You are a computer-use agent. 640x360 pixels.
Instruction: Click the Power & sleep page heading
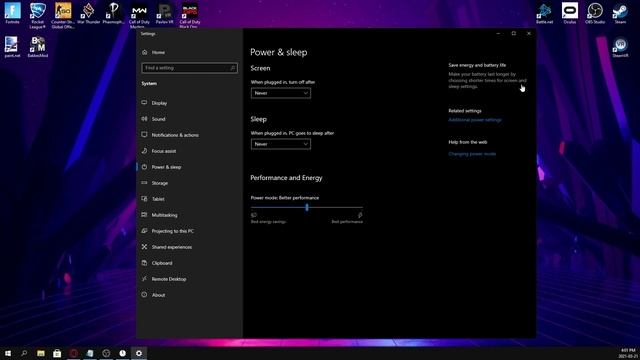(278, 52)
